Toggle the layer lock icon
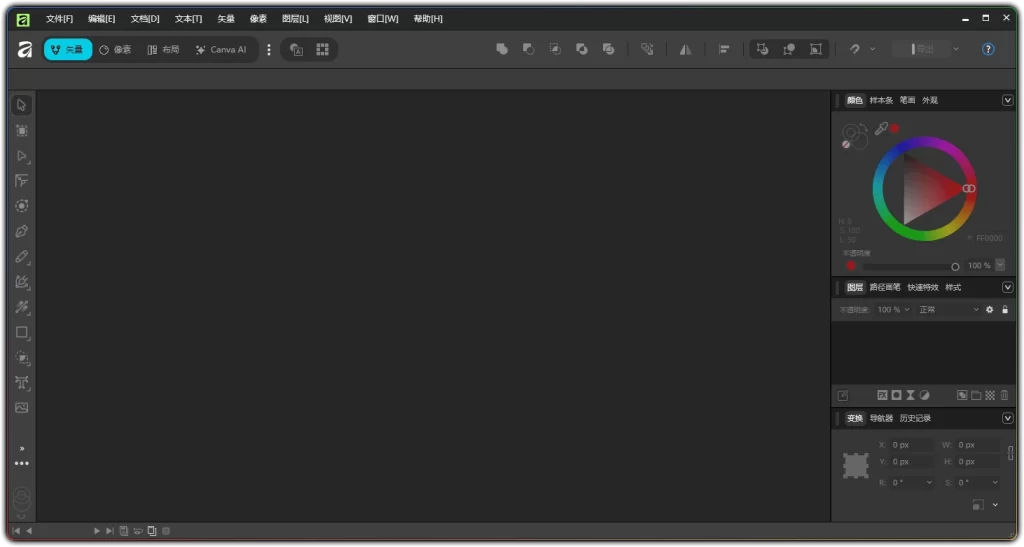Image resolution: width=1024 pixels, height=547 pixels. [1005, 309]
